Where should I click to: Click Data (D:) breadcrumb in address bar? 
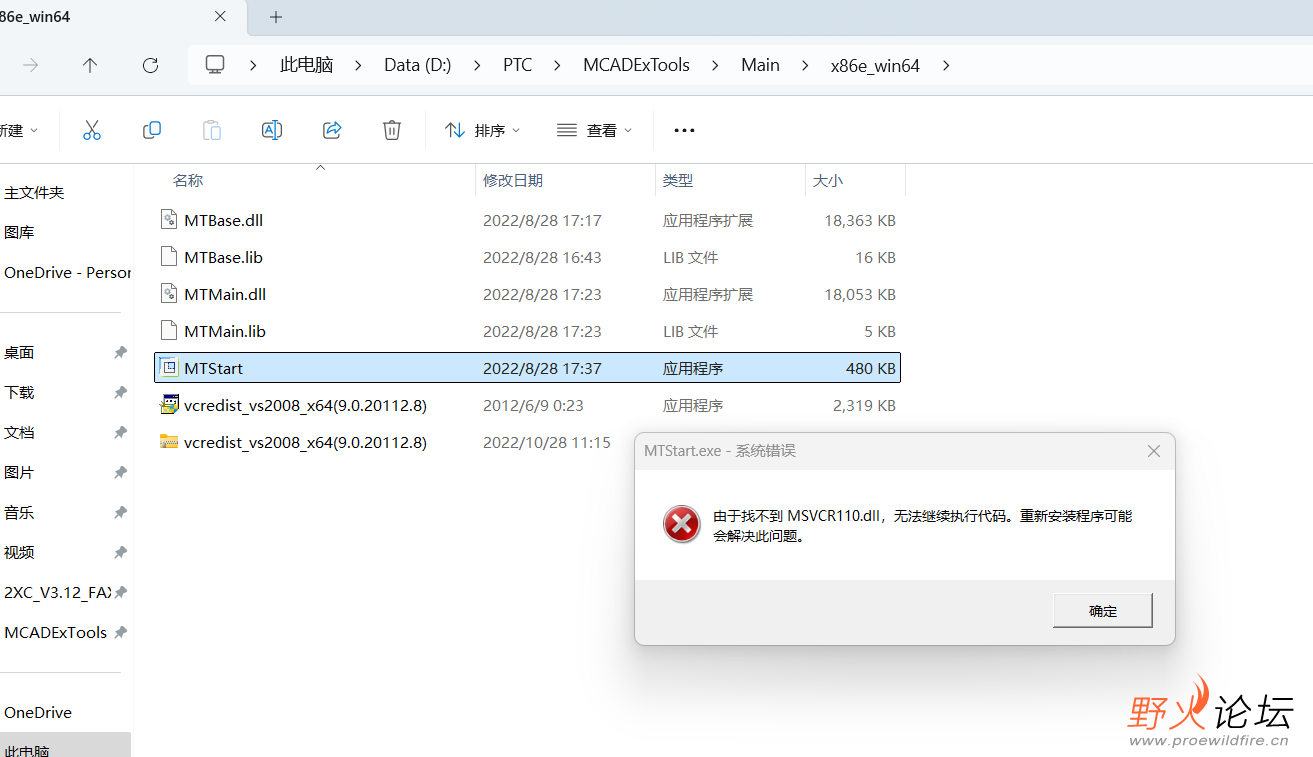point(418,65)
